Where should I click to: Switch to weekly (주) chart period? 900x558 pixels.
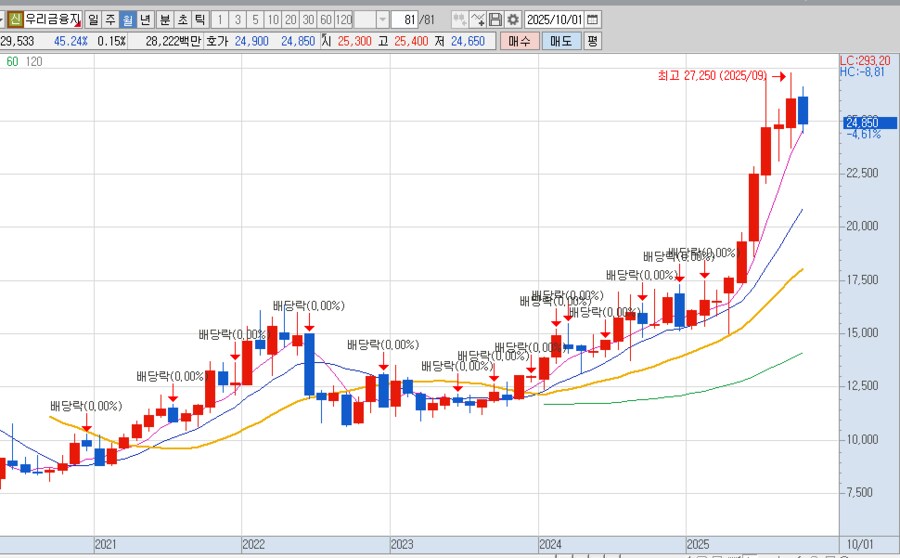(110, 19)
